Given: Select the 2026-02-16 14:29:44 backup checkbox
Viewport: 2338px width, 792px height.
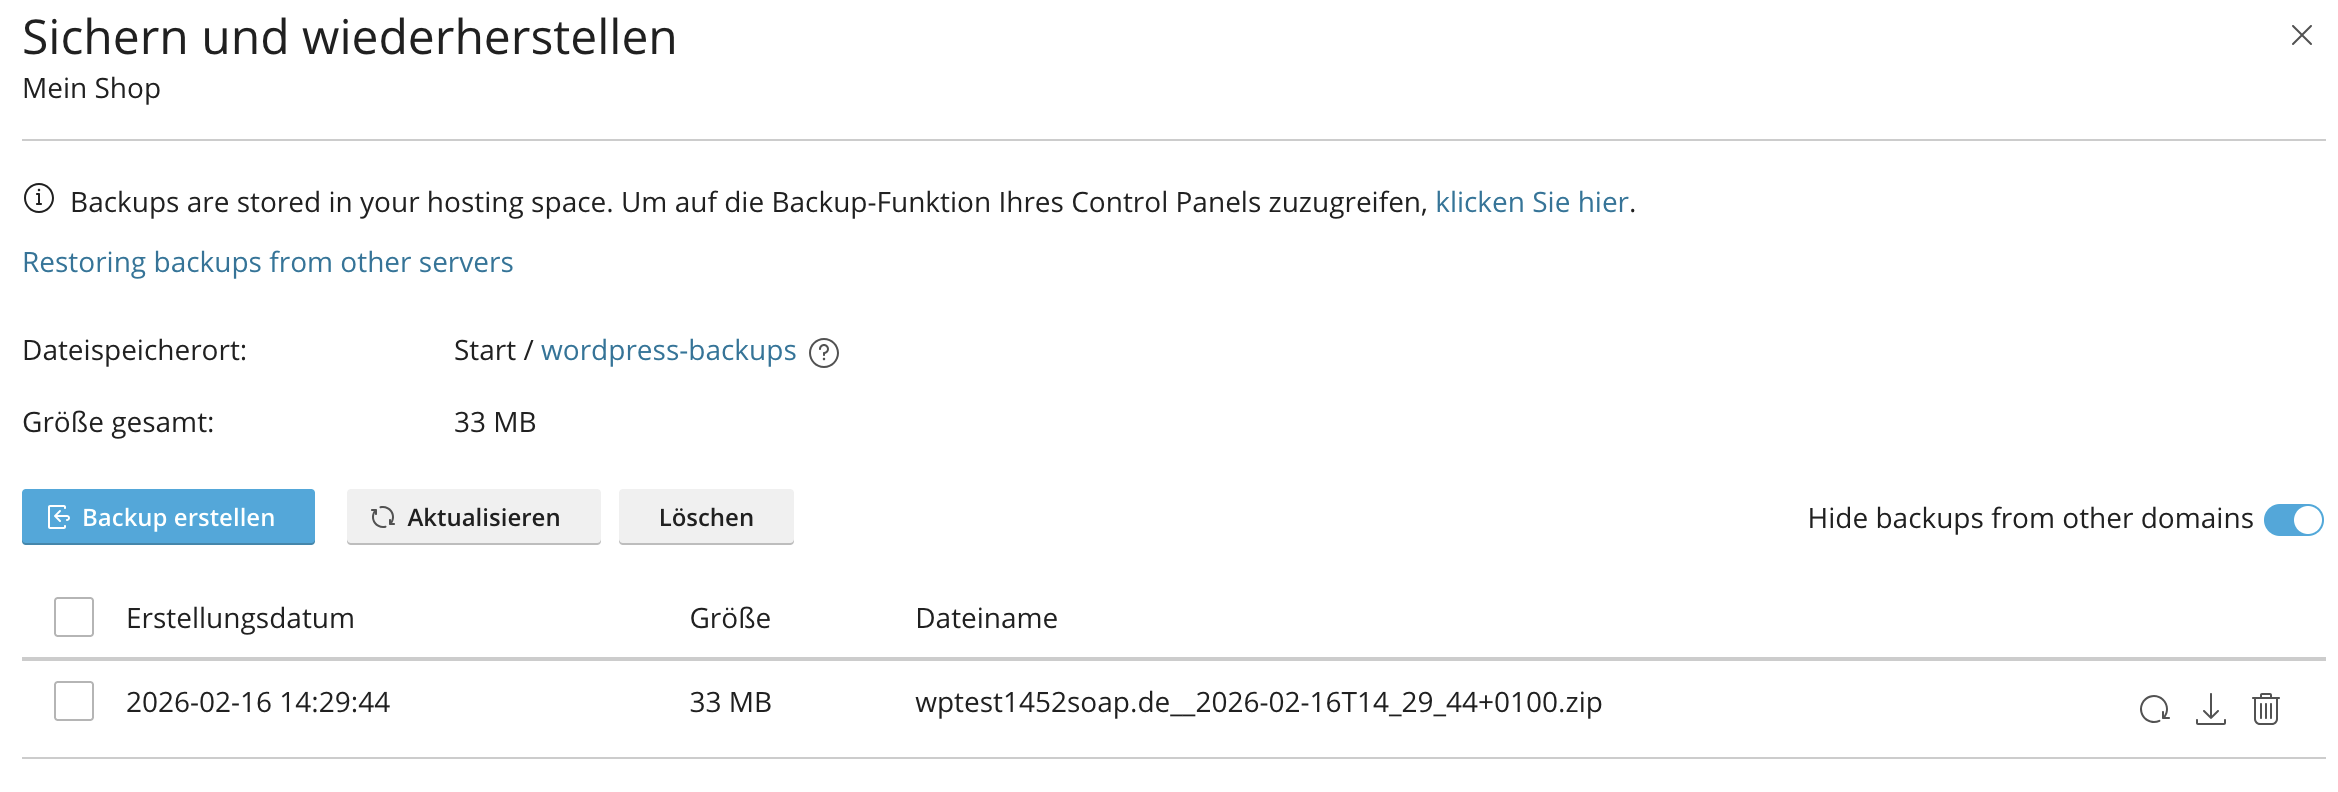Looking at the screenshot, I should pyautogui.click(x=74, y=701).
